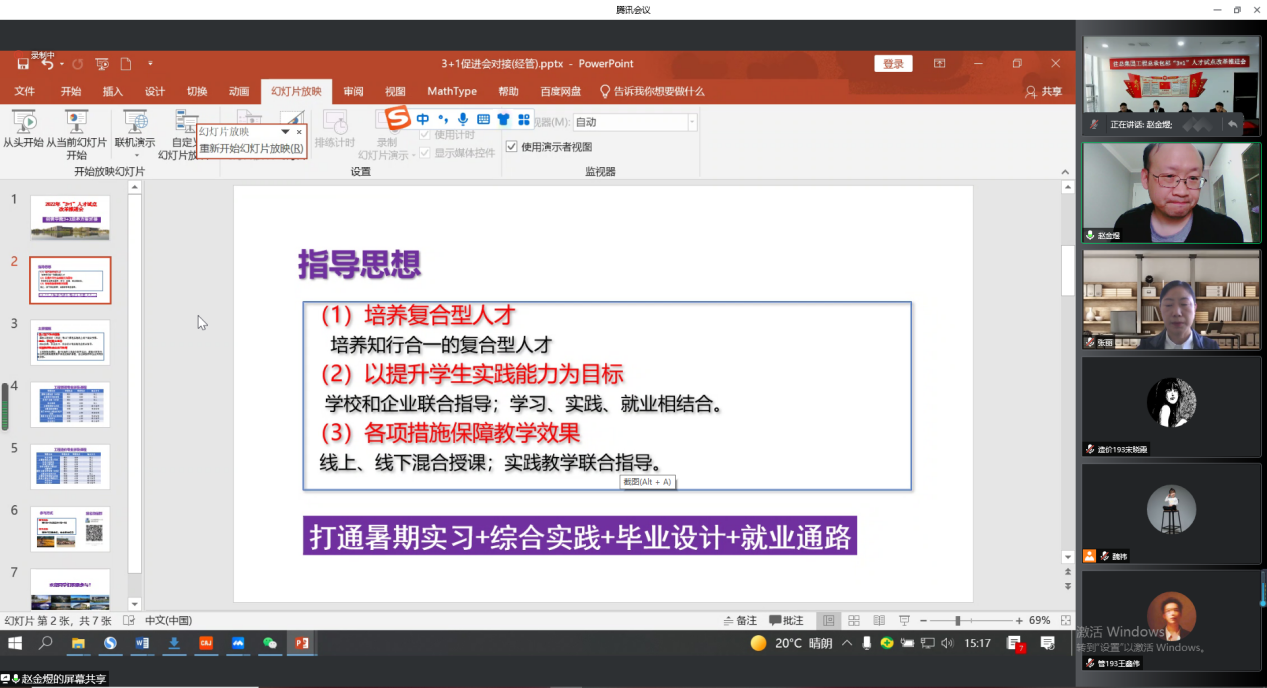This screenshot has height=688, width=1267.
Task: Switch to reading view in status bar
Action: [x=879, y=620]
